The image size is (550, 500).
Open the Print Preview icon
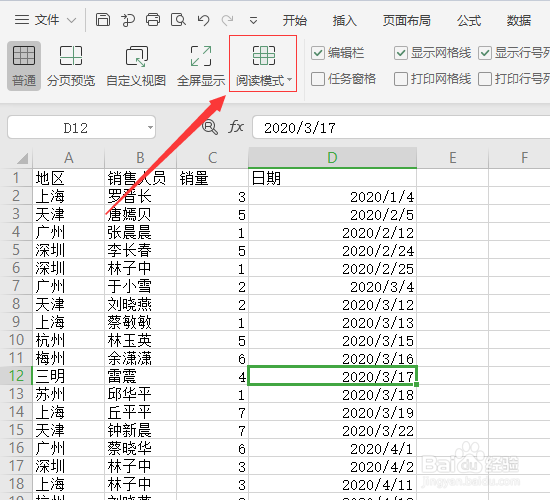click(x=178, y=20)
